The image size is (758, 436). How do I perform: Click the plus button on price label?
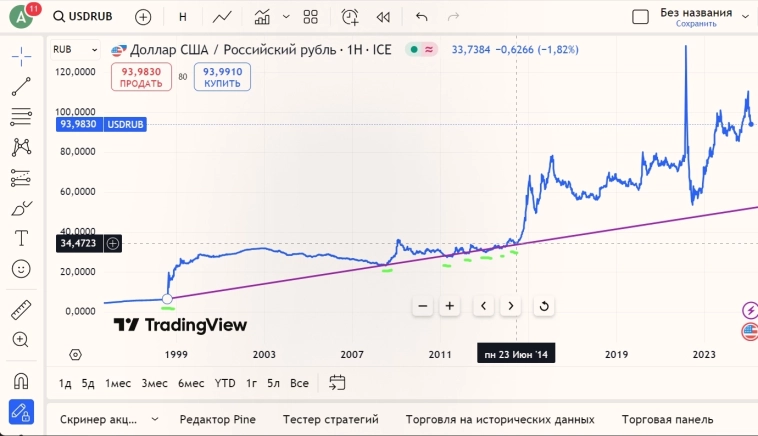pyautogui.click(x=113, y=243)
